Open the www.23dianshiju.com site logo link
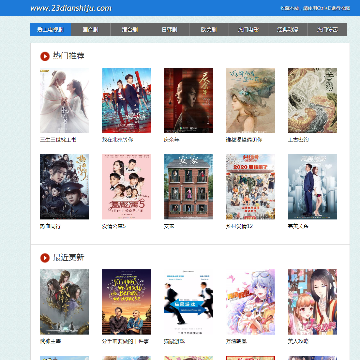Screen dimensions: 360x360 (71, 8)
